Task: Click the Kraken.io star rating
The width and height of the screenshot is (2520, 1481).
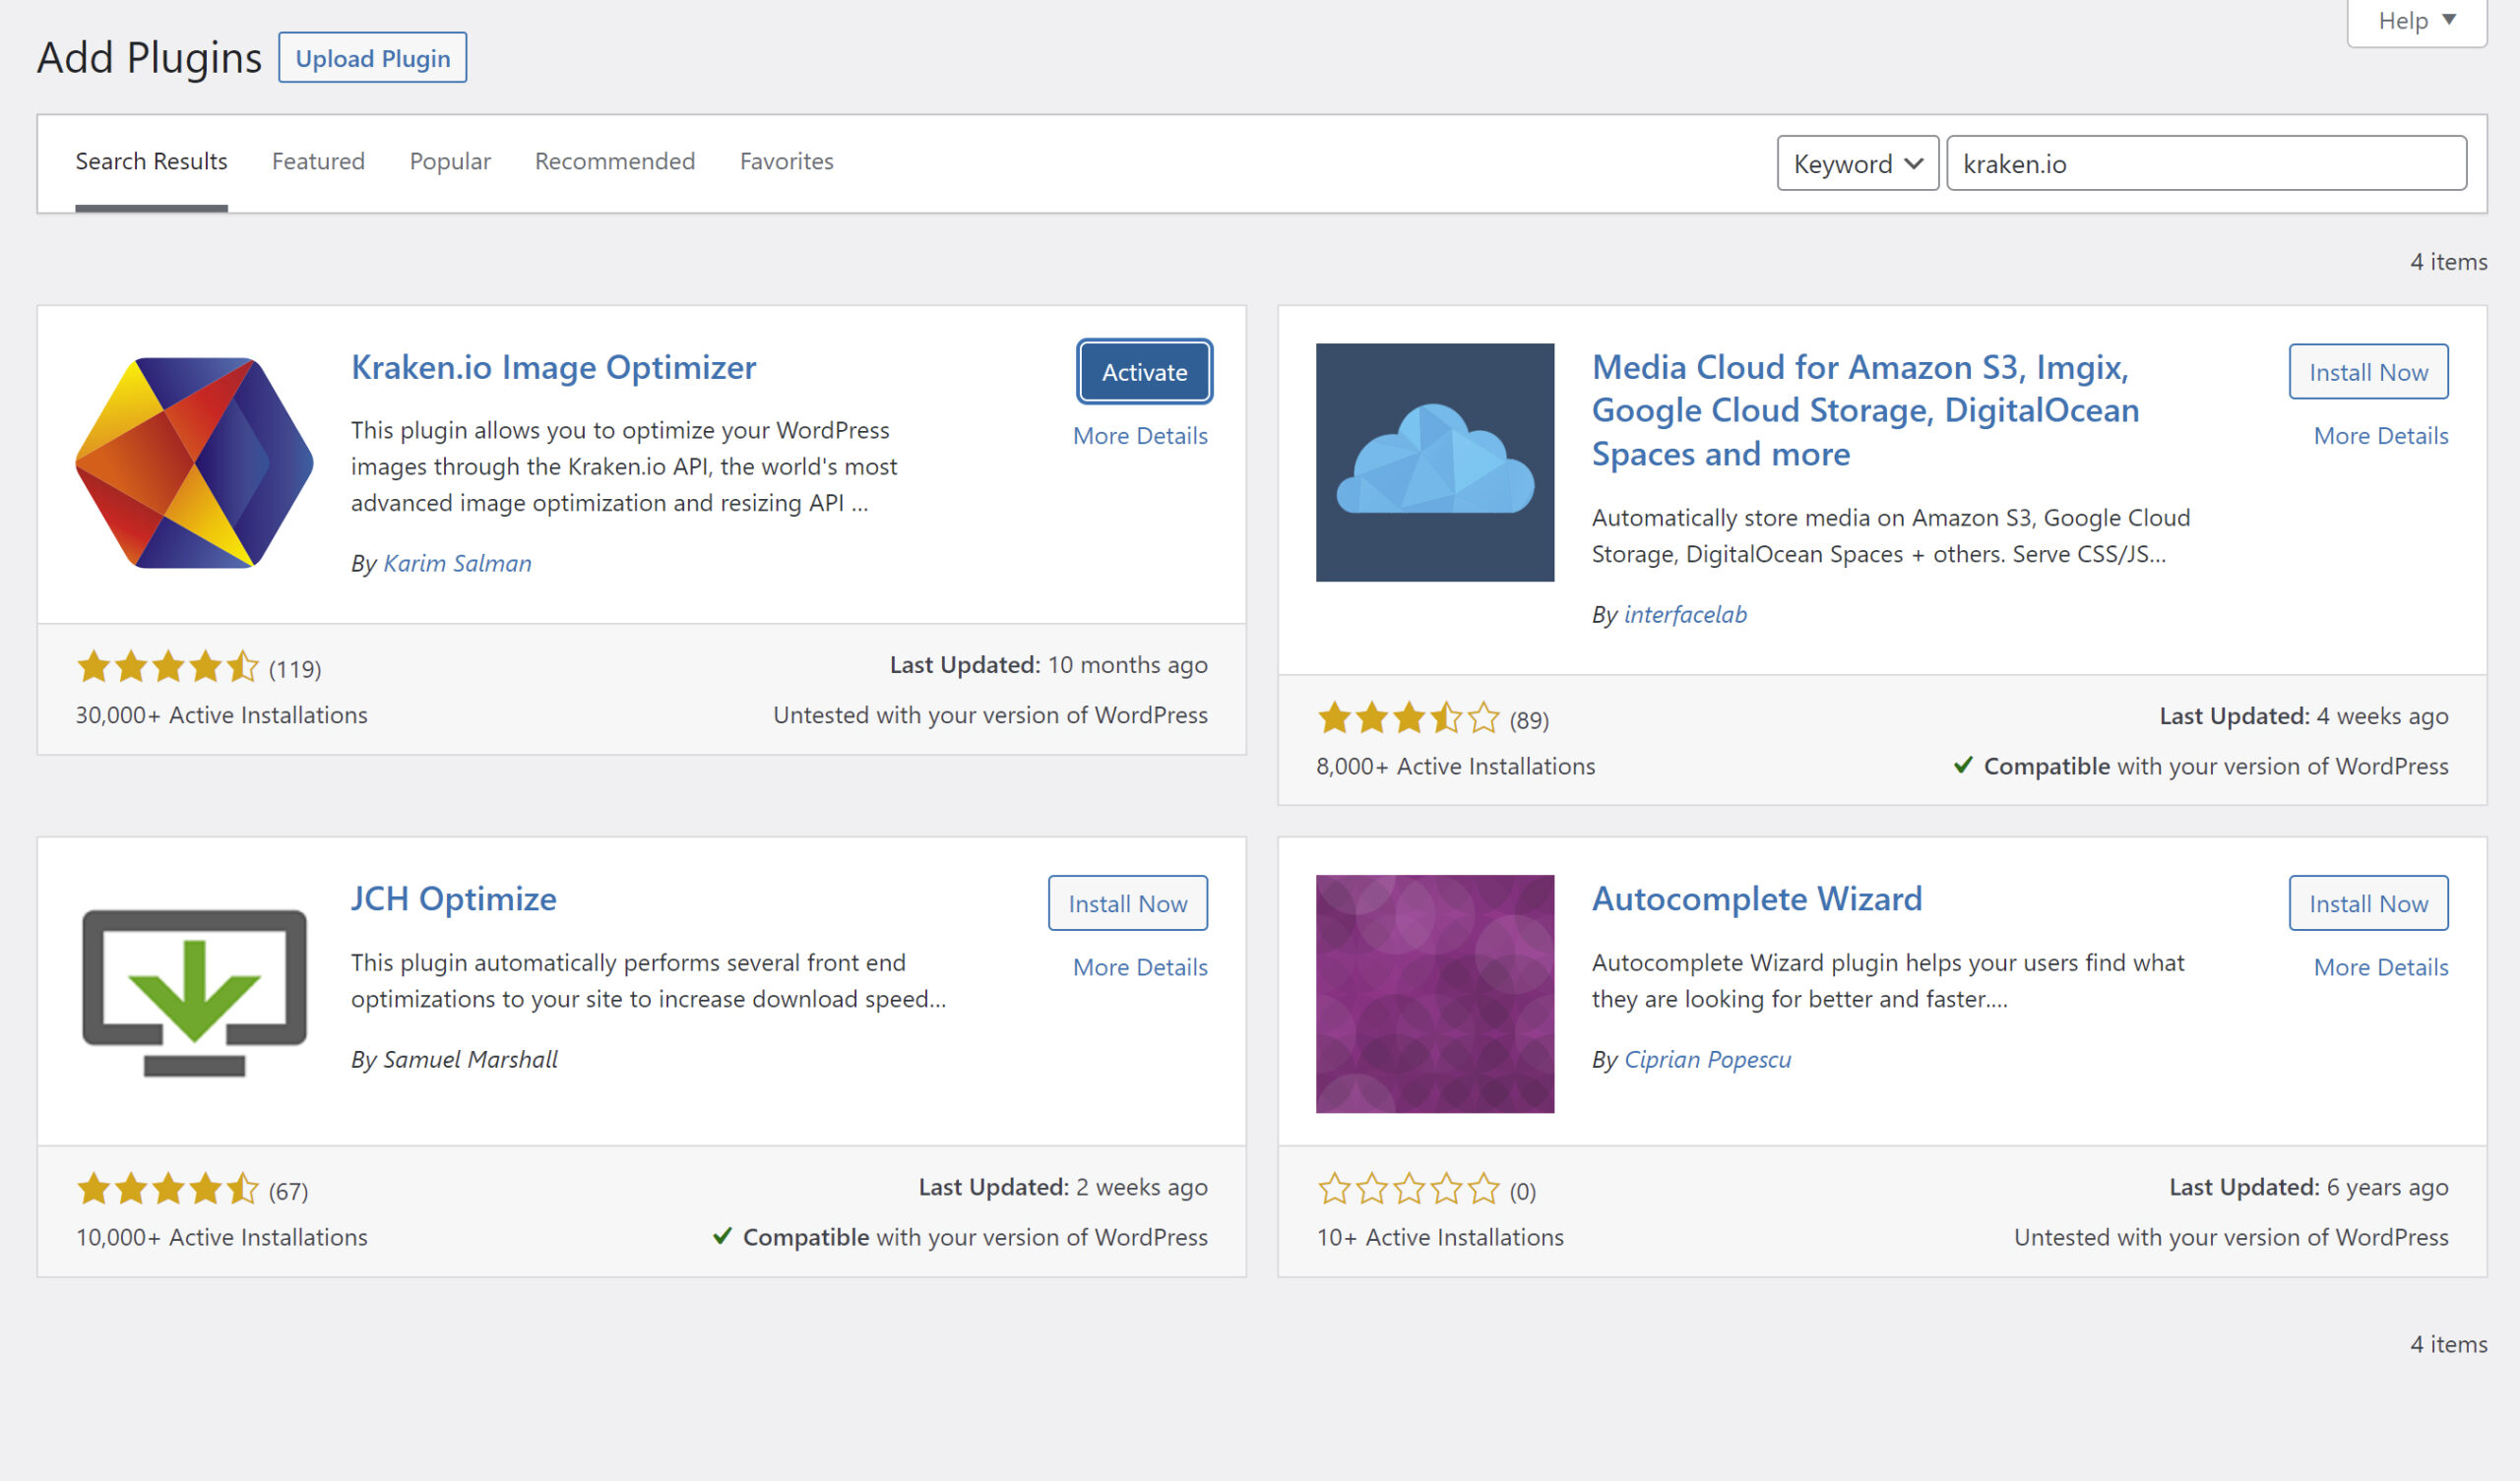Action: [x=167, y=666]
